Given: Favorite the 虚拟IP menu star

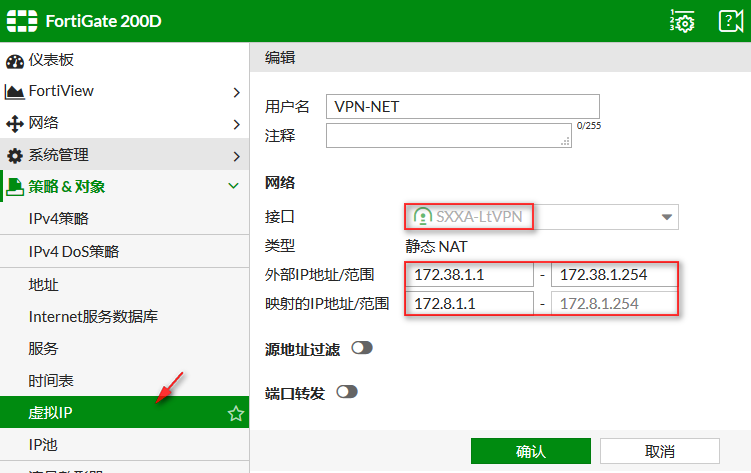Looking at the screenshot, I should [x=236, y=413].
